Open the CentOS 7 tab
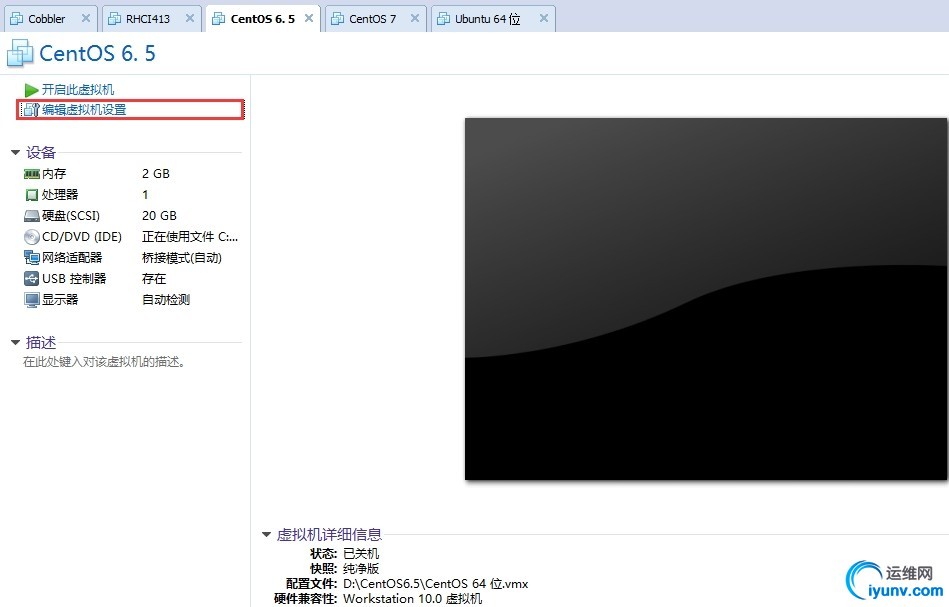949x607 pixels. [376, 19]
